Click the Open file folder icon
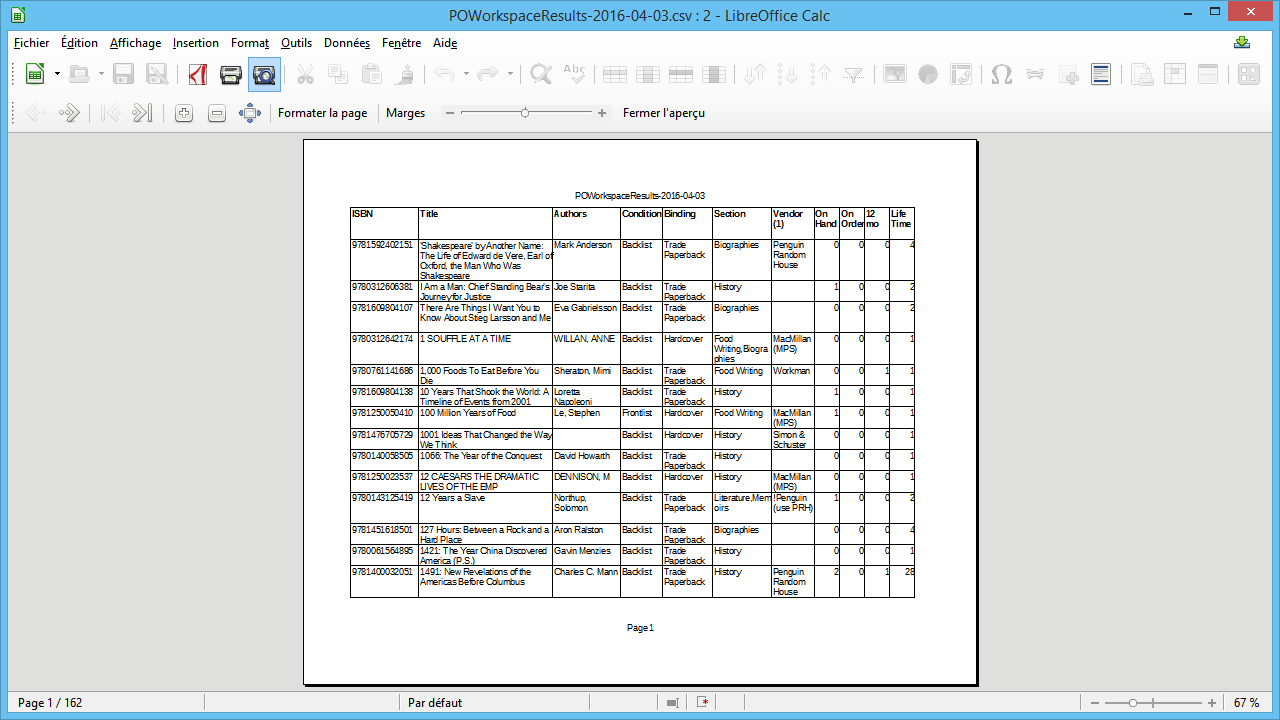Viewport: 1280px width, 720px height. (x=80, y=74)
